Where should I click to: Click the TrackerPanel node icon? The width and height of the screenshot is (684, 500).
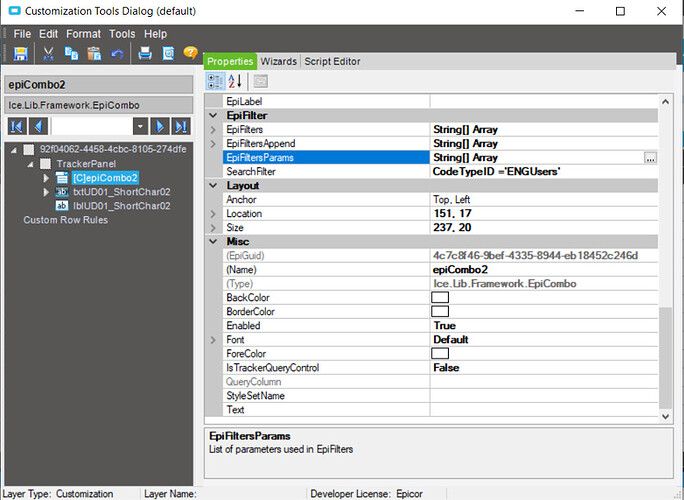[45, 164]
